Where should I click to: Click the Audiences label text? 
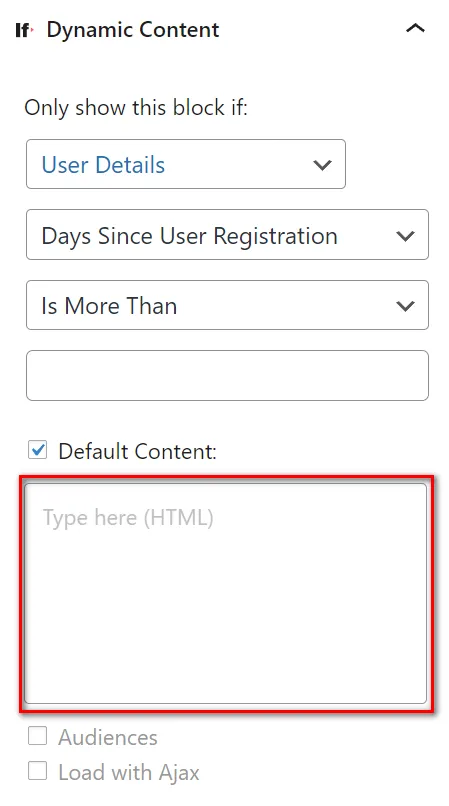coord(108,738)
